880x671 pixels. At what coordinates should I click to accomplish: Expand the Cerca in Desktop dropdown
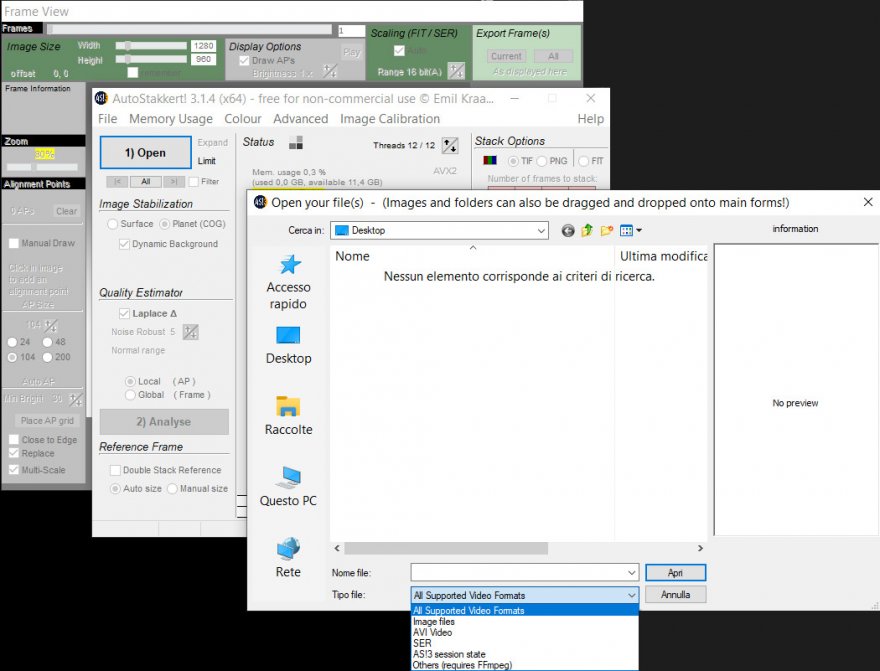click(541, 231)
